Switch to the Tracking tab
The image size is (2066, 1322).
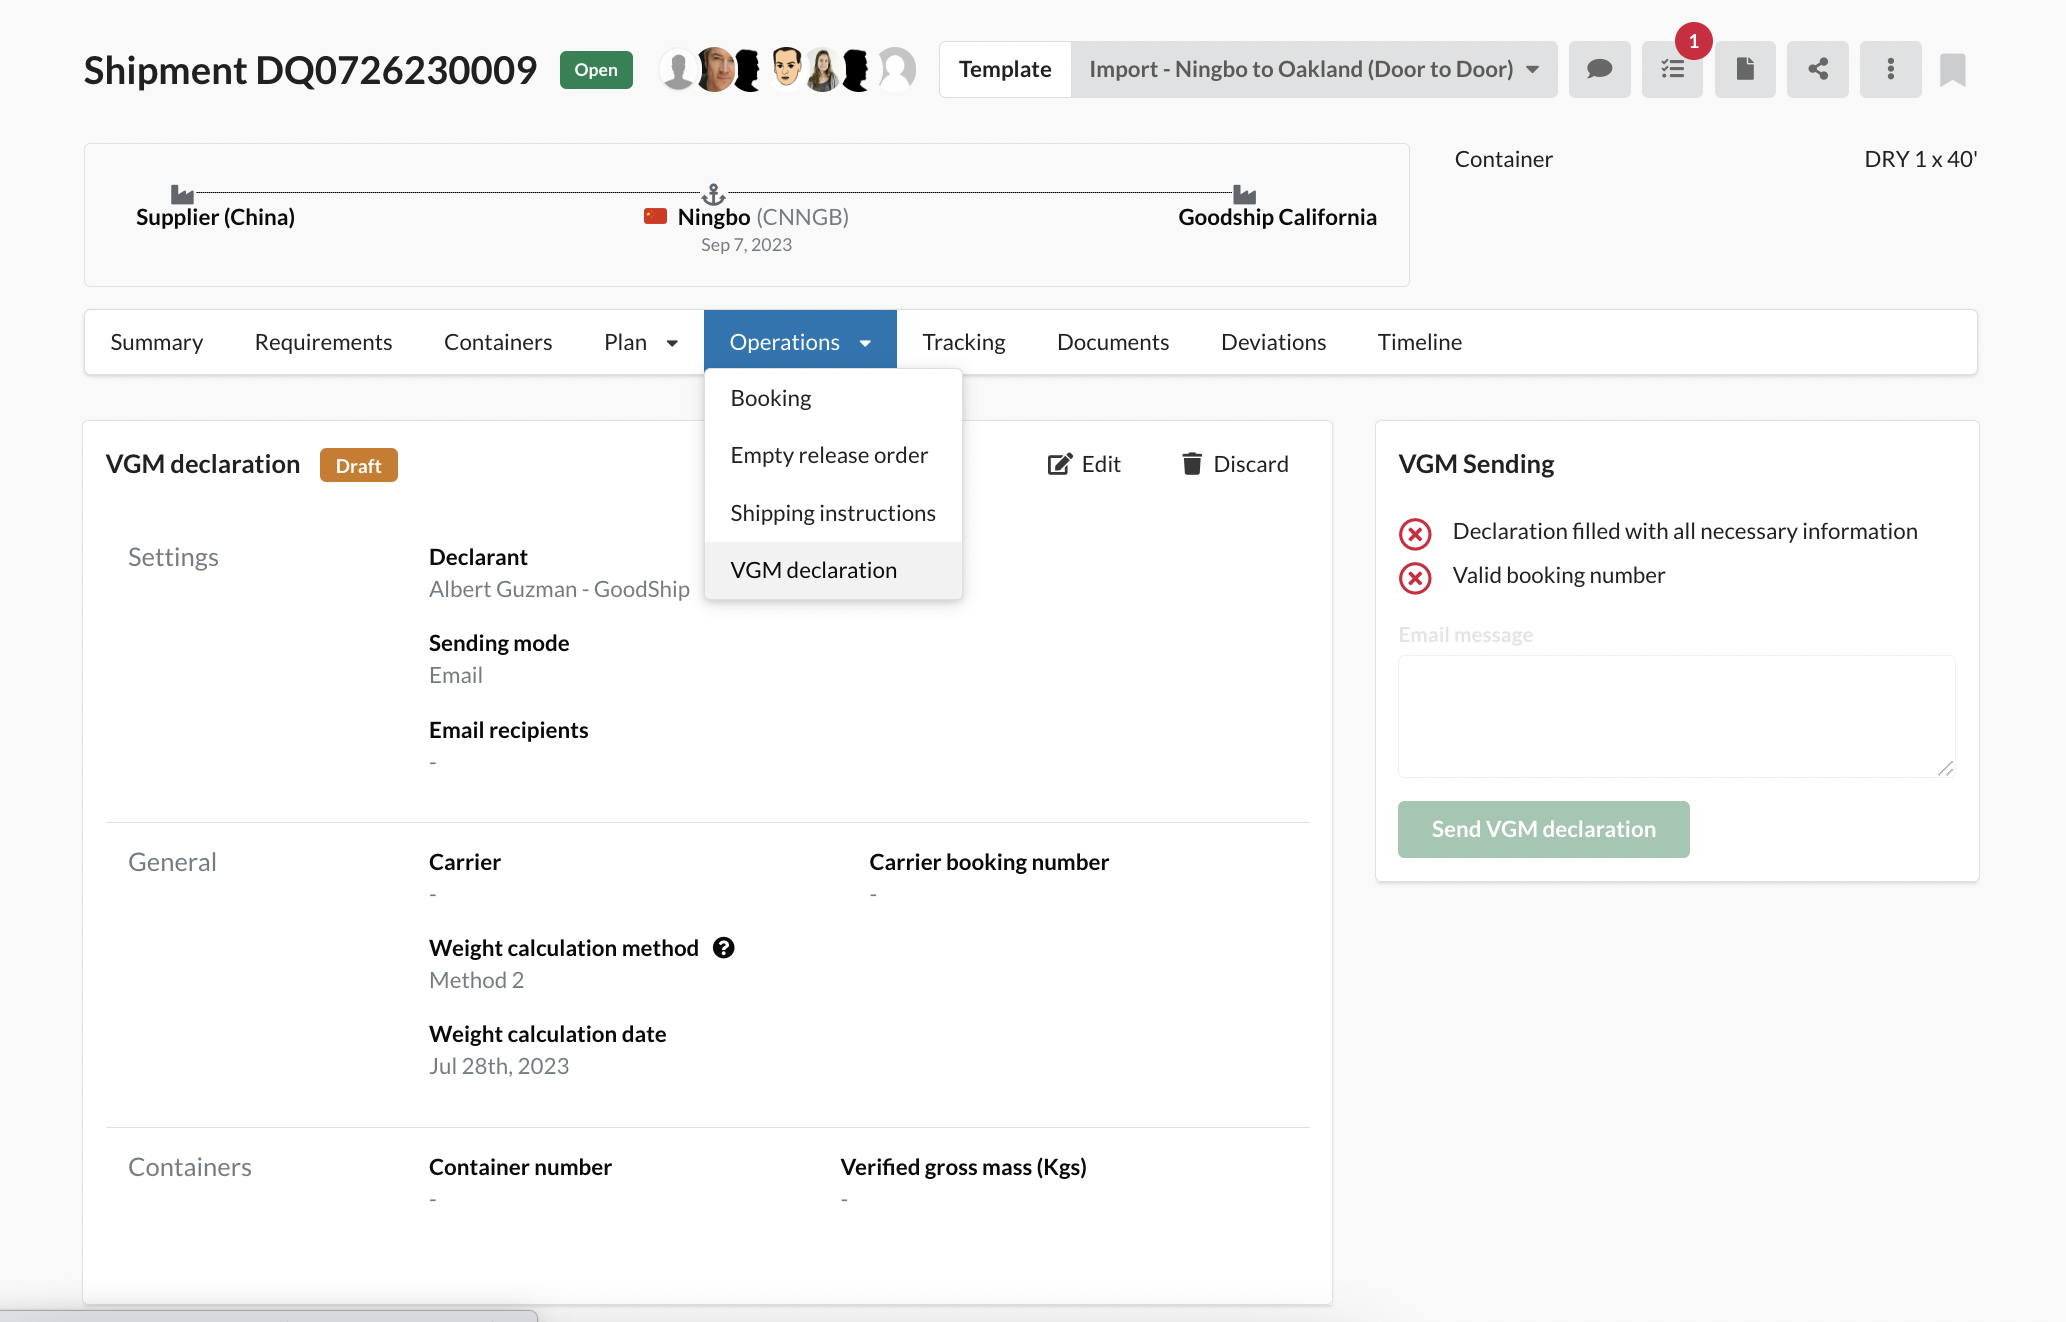tap(963, 342)
